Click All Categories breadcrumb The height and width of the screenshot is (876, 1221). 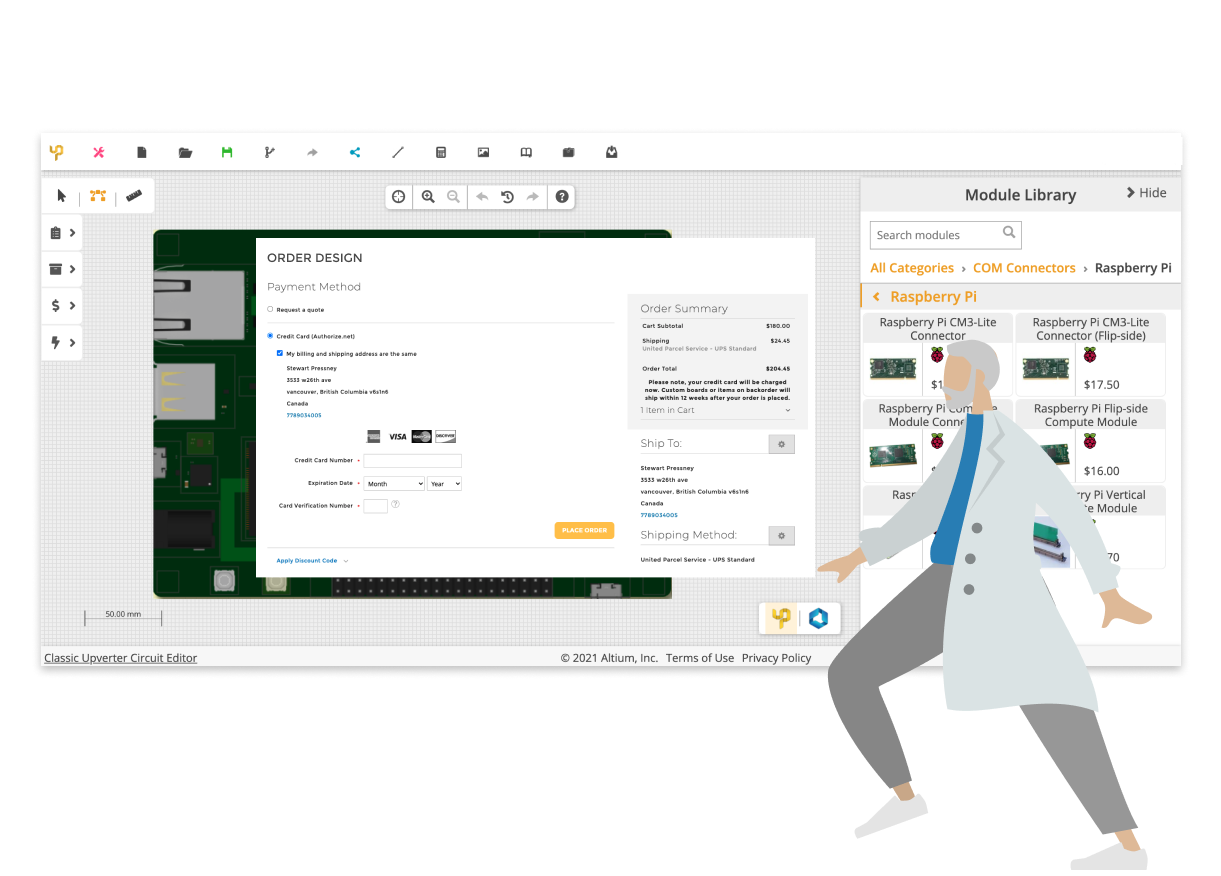click(x=912, y=268)
